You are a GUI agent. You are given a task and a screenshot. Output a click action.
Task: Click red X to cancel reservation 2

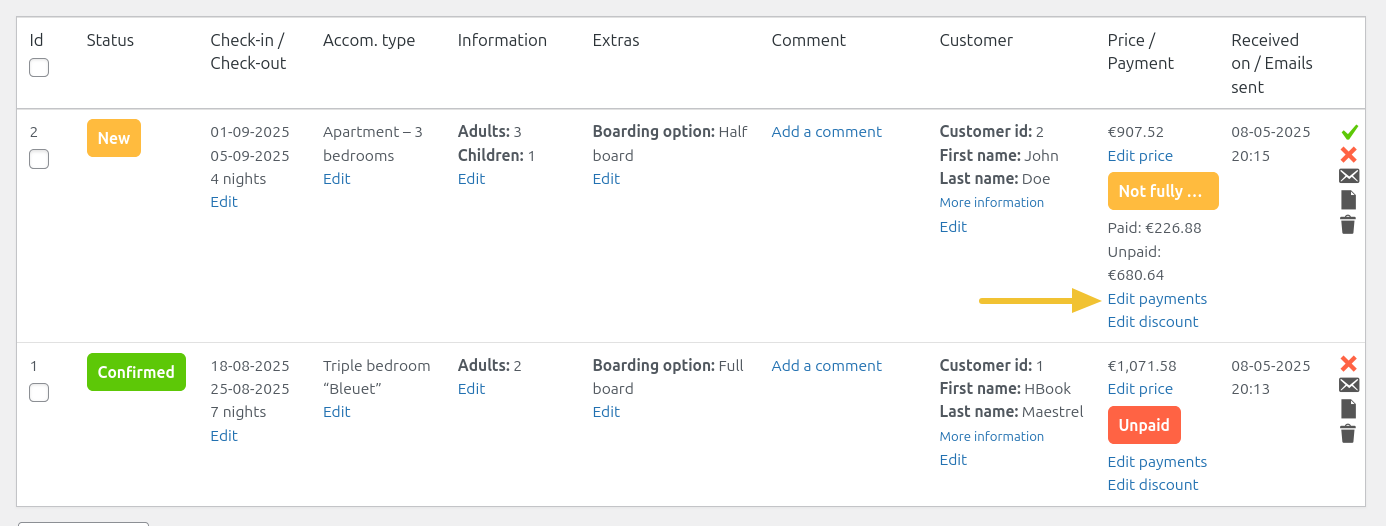[1349, 154]
